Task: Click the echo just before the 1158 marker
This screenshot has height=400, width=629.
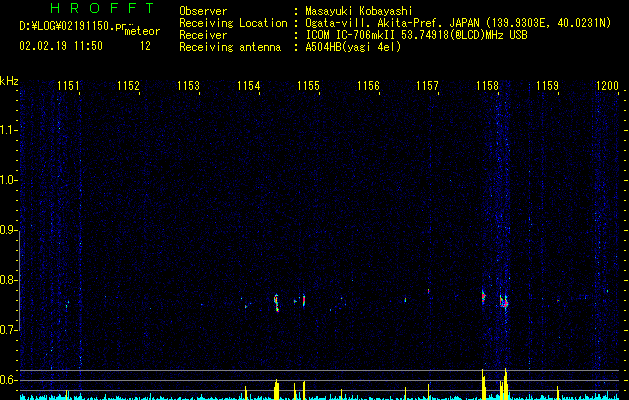Action: pos(483,296)
